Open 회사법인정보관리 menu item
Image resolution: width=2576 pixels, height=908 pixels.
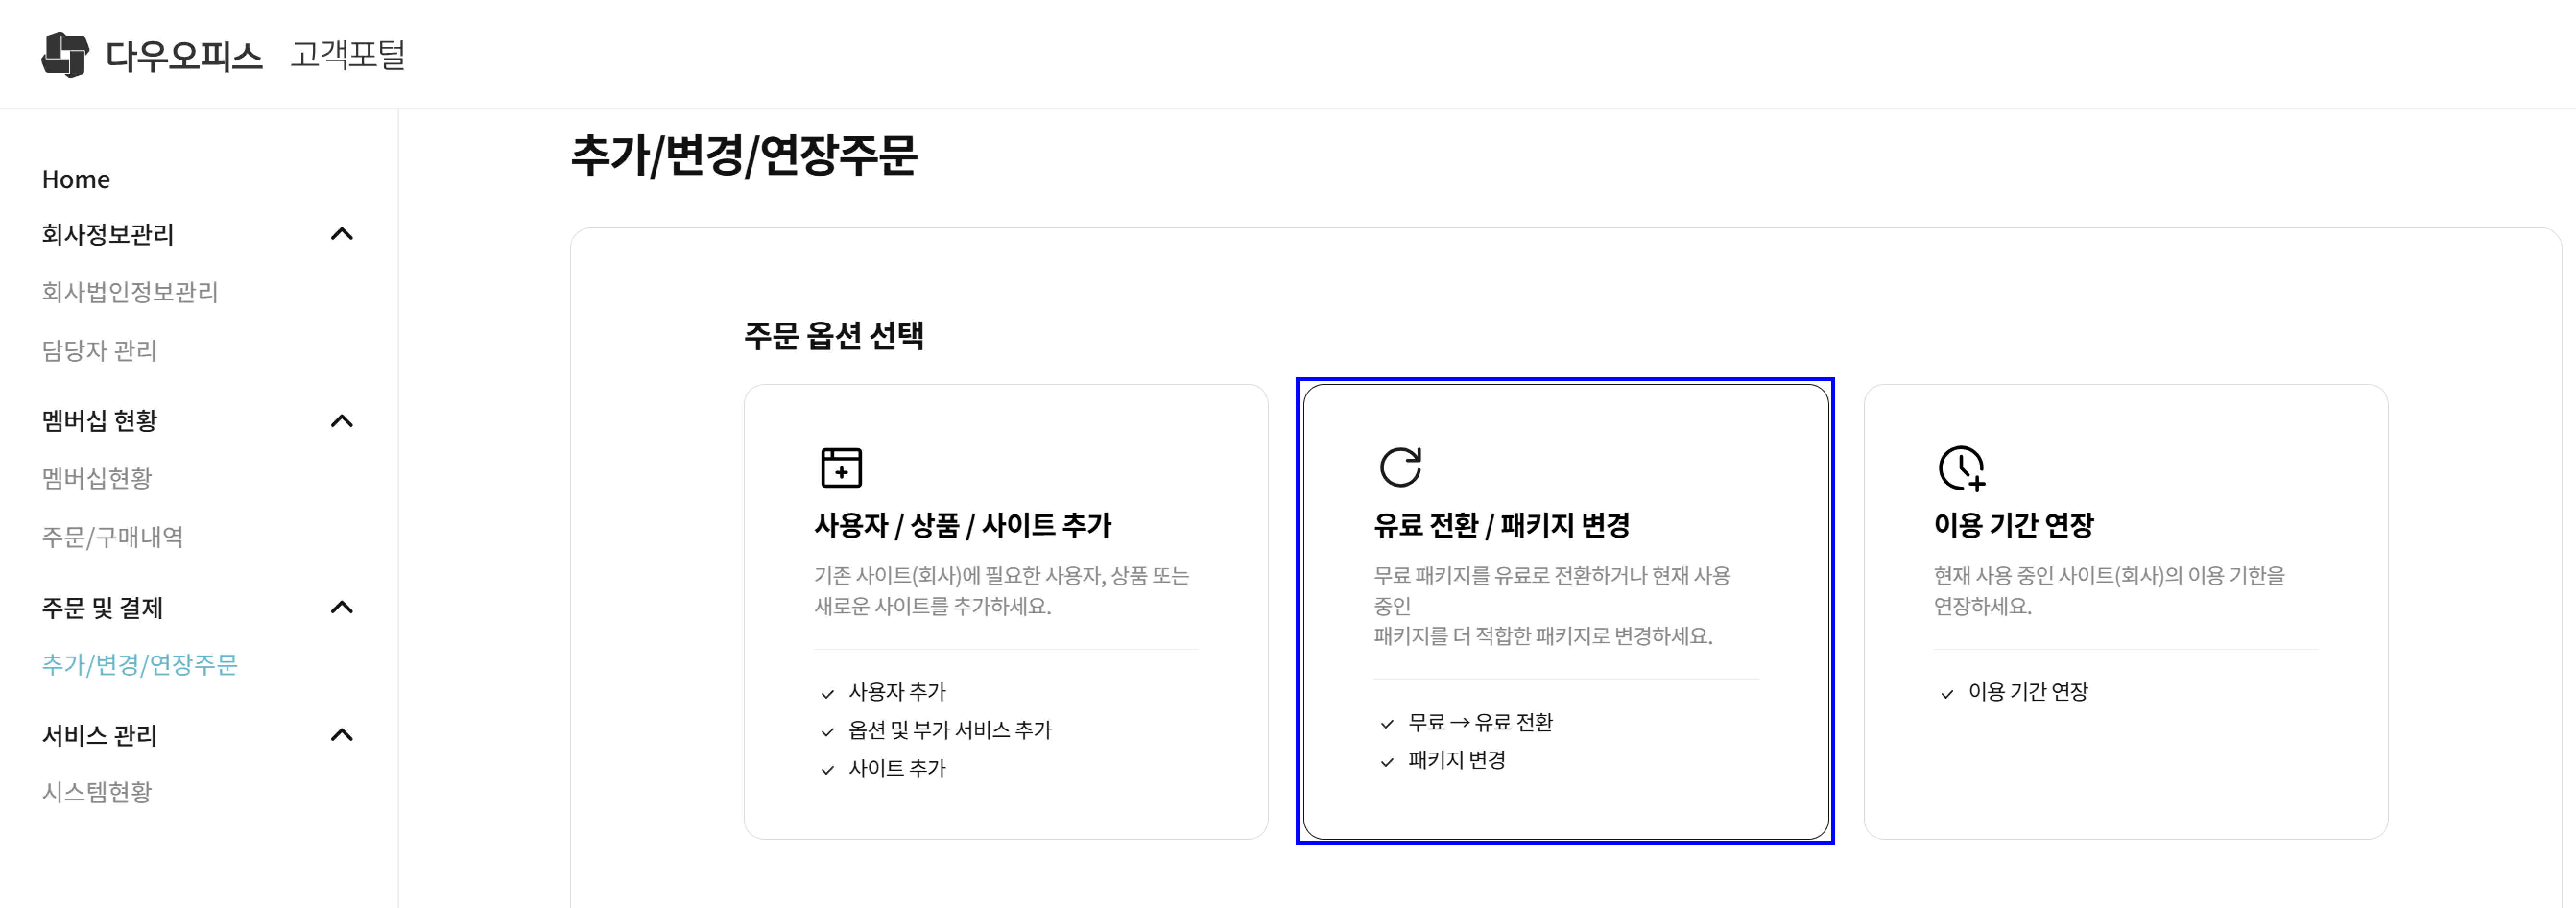click(130, 292)
